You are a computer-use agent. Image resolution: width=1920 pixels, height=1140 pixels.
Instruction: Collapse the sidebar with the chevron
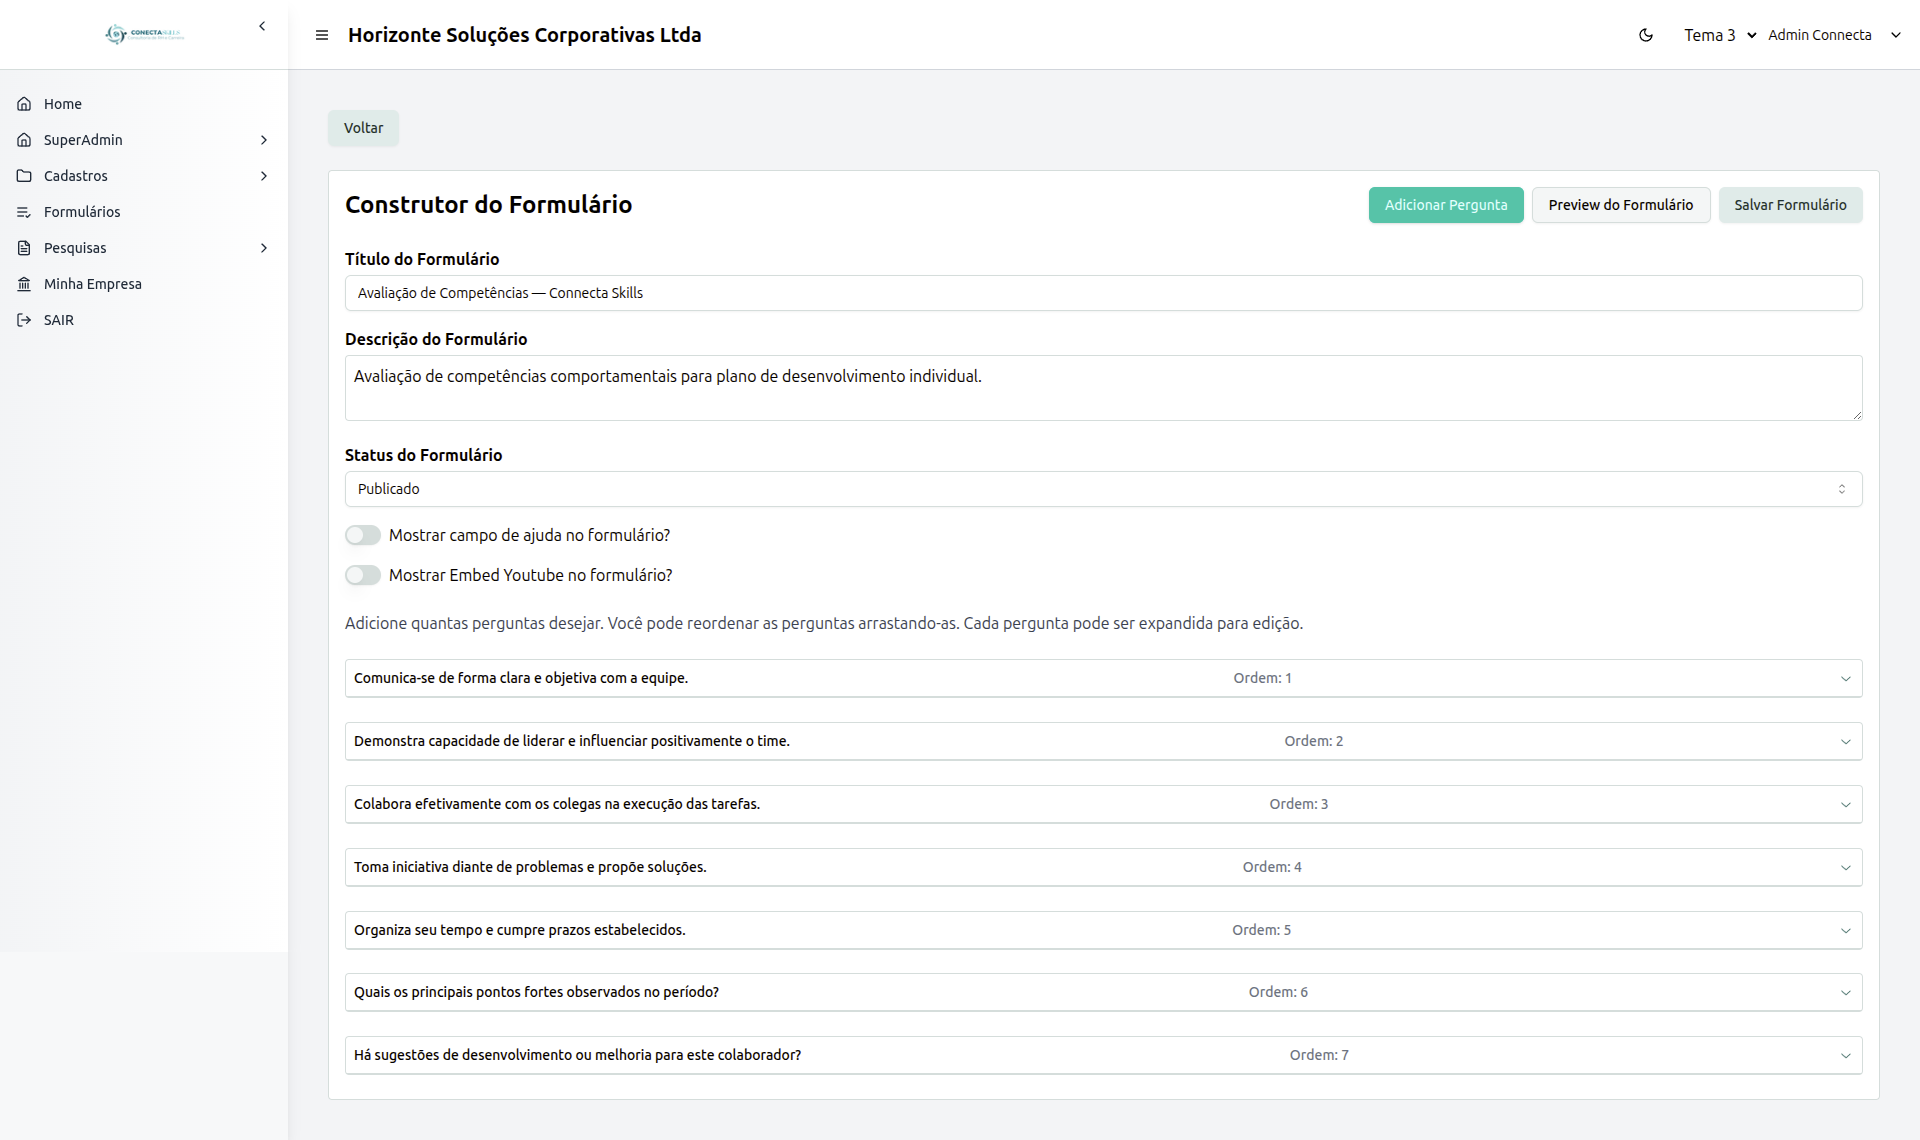coord(262,26)
